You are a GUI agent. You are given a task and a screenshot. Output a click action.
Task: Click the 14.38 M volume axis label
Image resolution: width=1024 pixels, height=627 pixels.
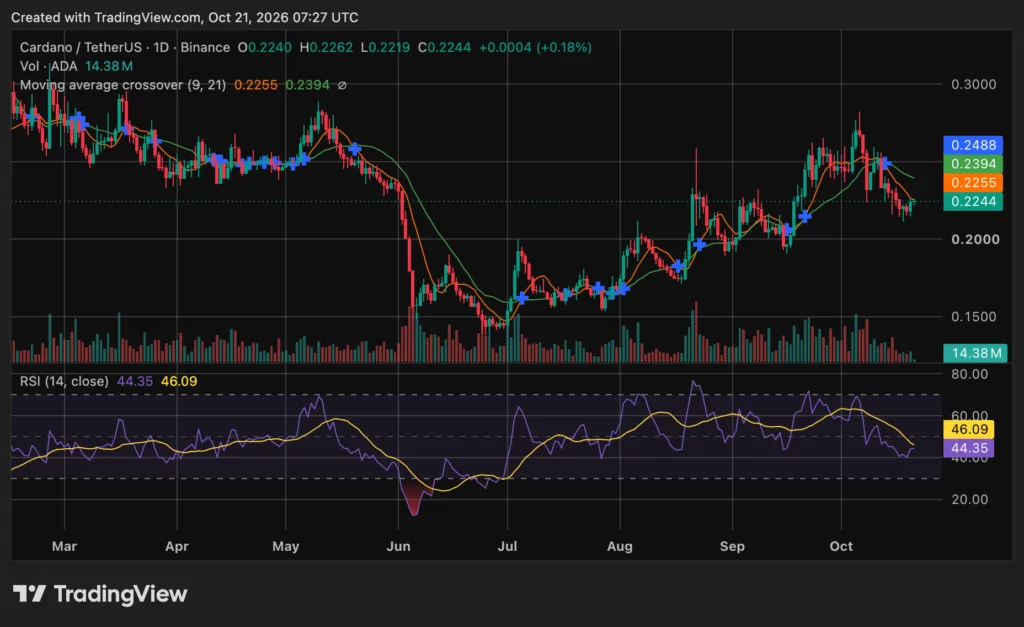(x=976, y=353)
